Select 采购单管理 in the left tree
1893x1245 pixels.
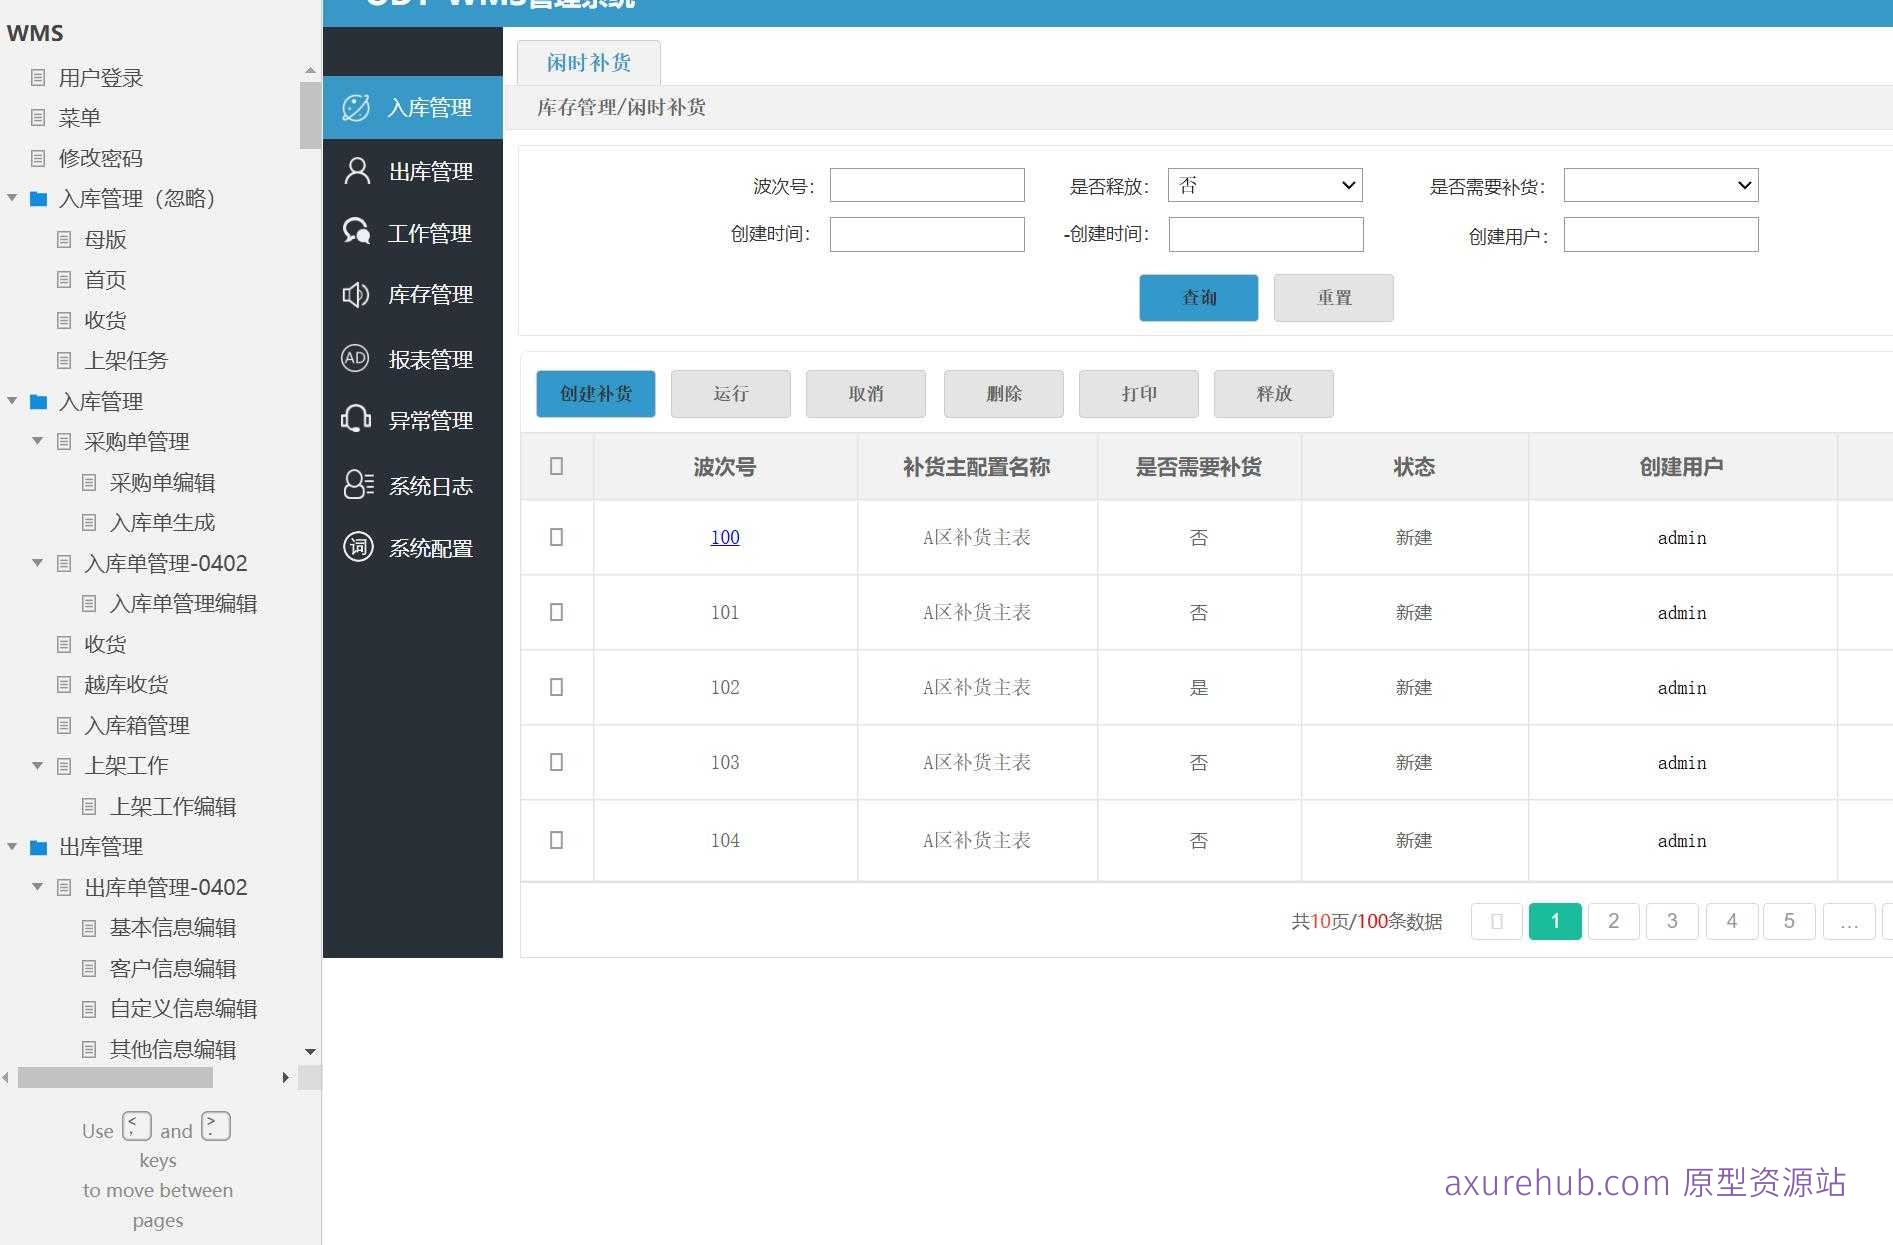(x=137, y=440)
